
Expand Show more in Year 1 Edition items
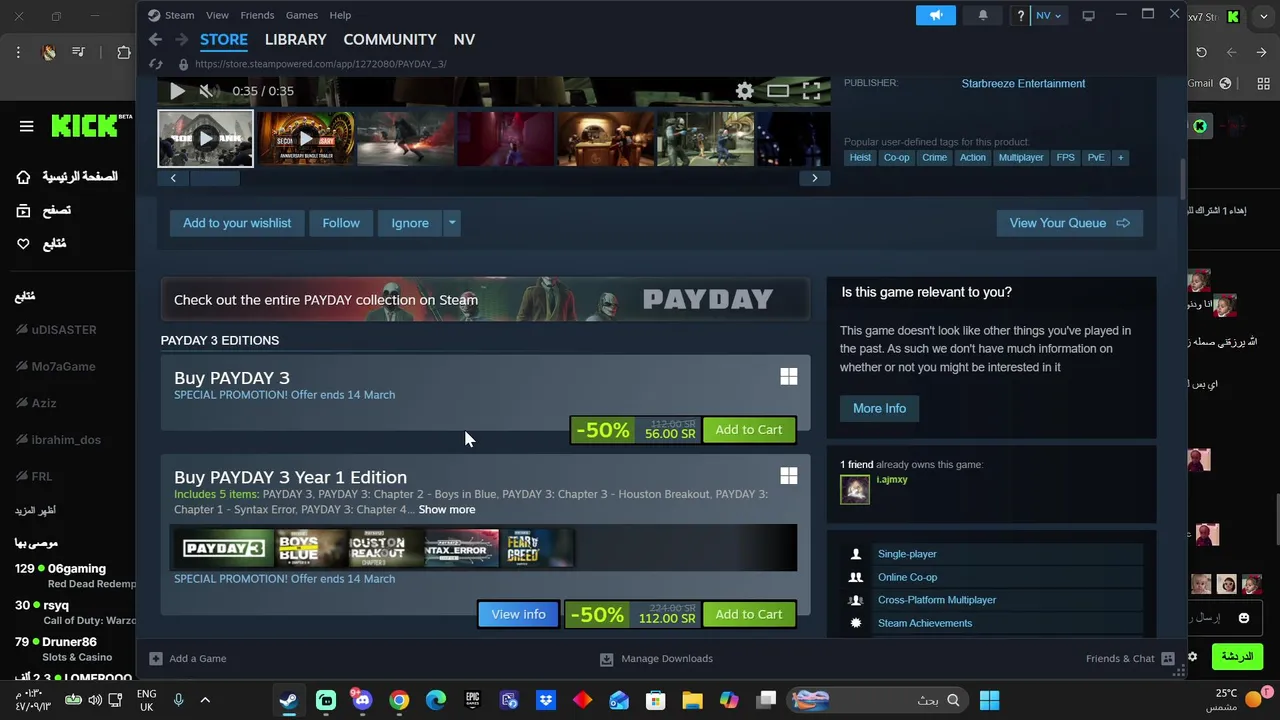click(x=446, y=510)
